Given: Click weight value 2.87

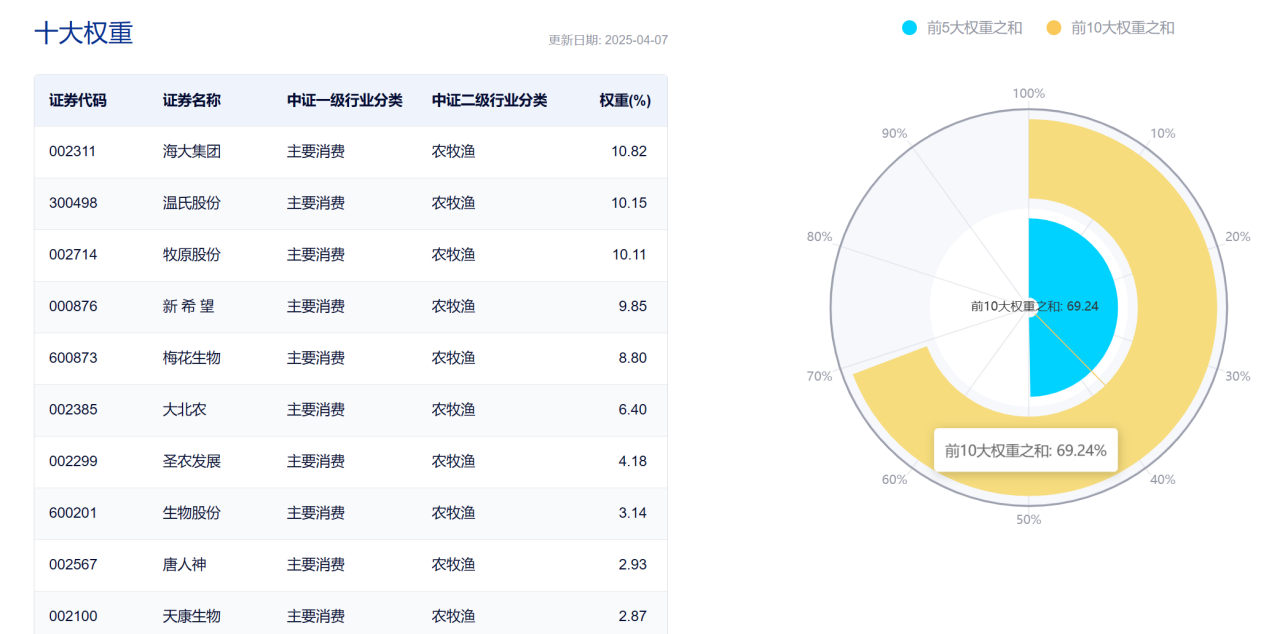Looking at the screenshot, I should 633,616.
